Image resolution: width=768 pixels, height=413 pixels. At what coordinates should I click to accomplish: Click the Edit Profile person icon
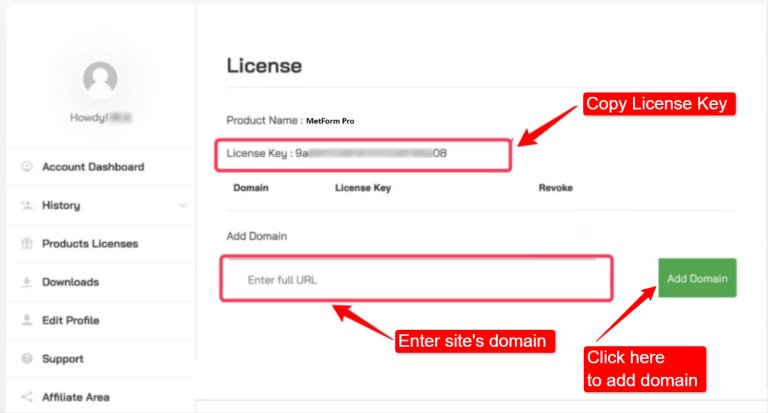coord(26,320)
